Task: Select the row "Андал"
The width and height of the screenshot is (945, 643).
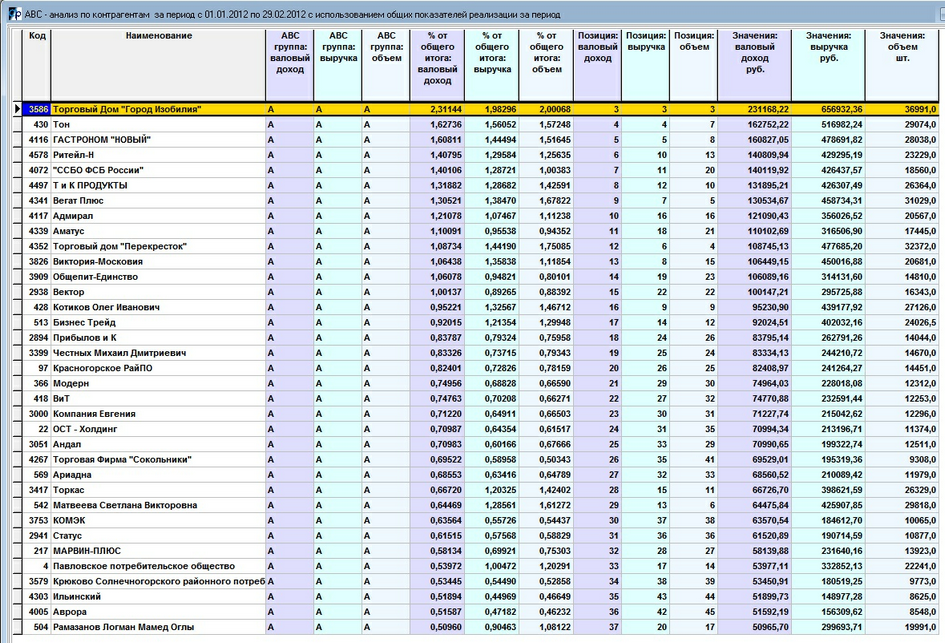Action: coord(480,444)
